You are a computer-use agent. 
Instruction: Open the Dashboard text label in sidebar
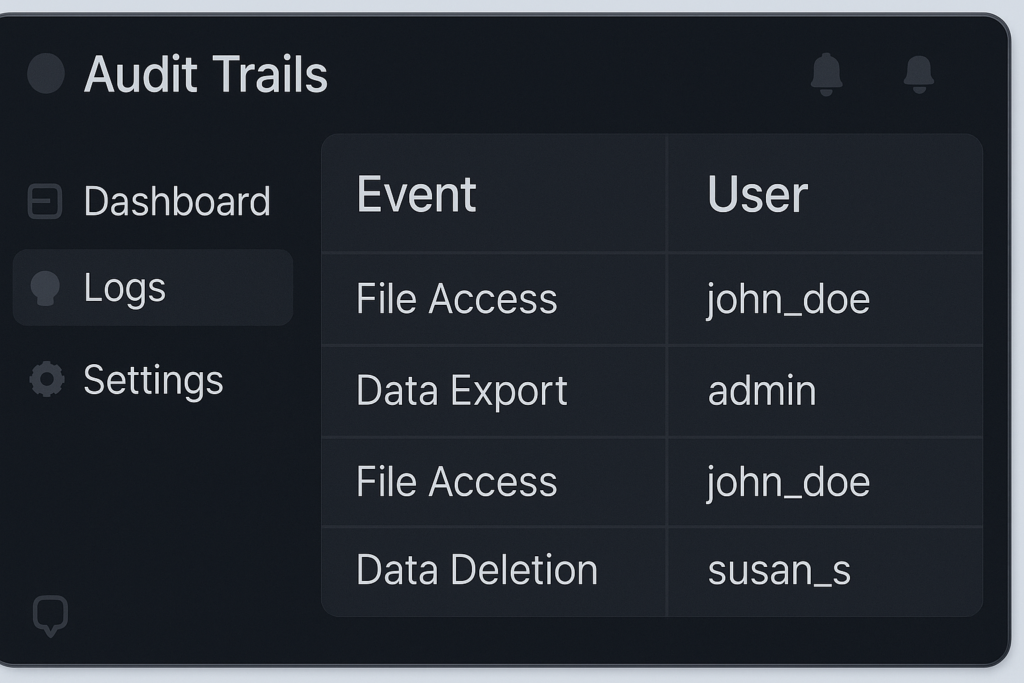click(x=177, y=202)
